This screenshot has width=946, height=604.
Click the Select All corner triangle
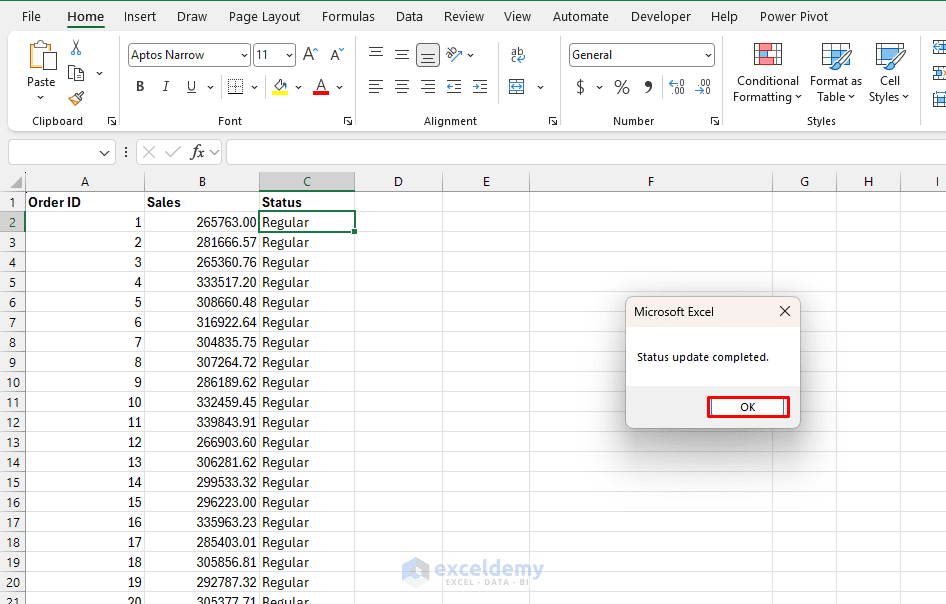click(16, 182)
